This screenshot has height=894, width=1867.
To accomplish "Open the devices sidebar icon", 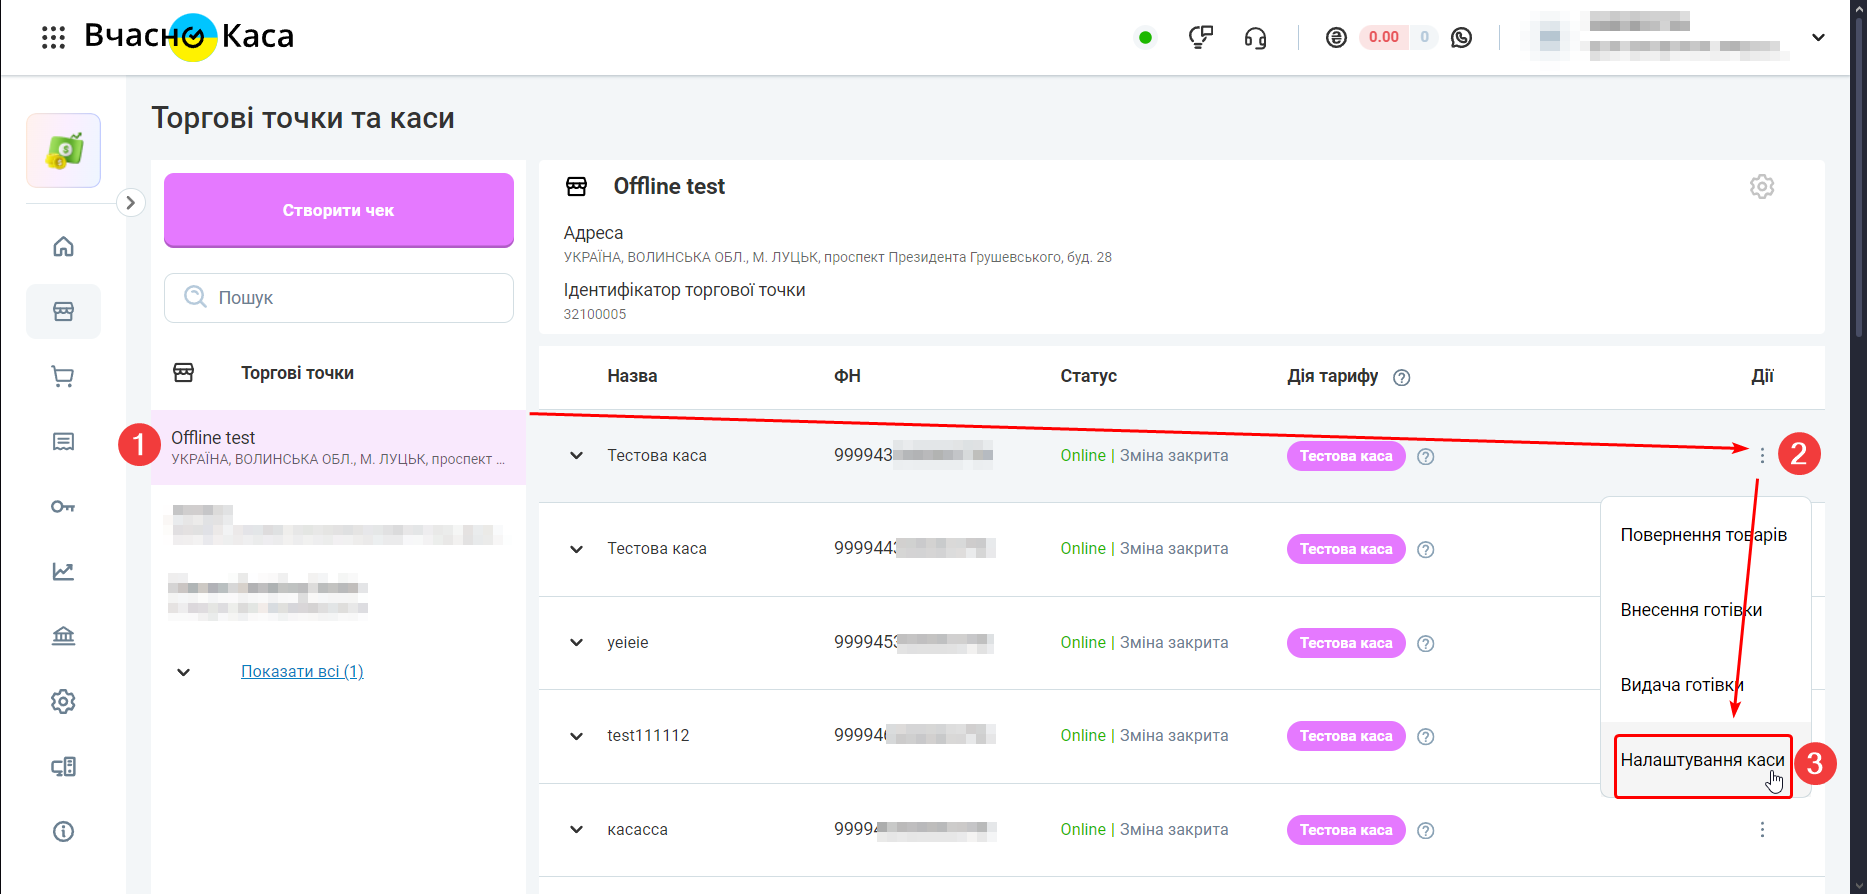I will point(63,766).
